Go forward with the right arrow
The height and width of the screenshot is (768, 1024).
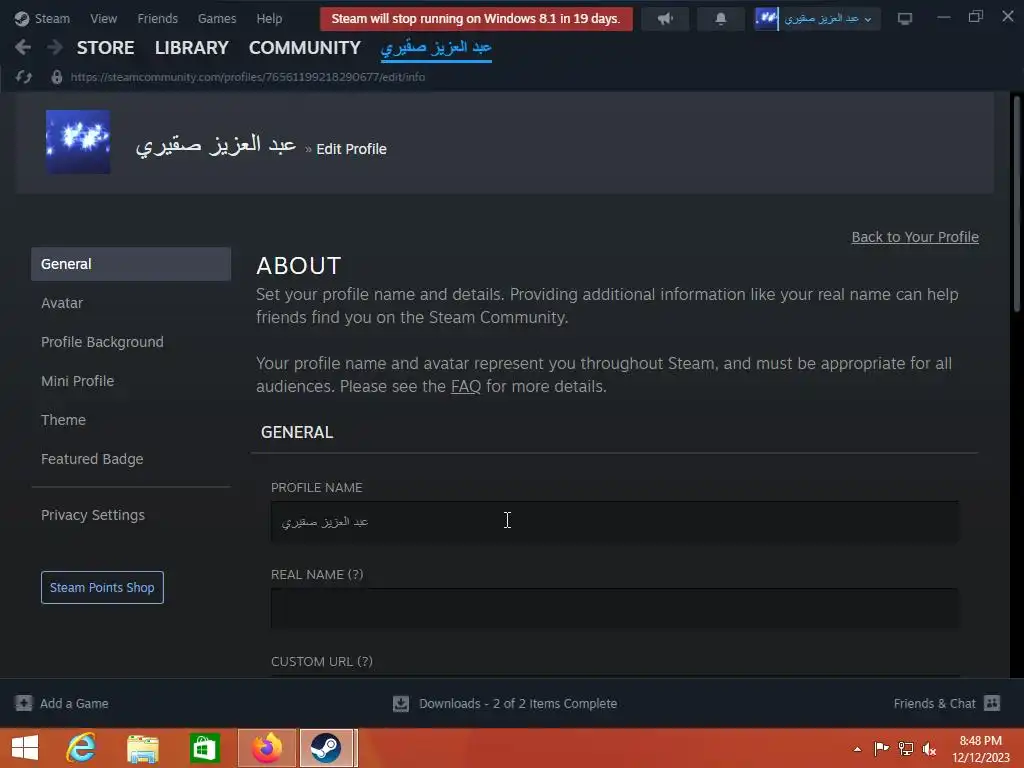55,47
